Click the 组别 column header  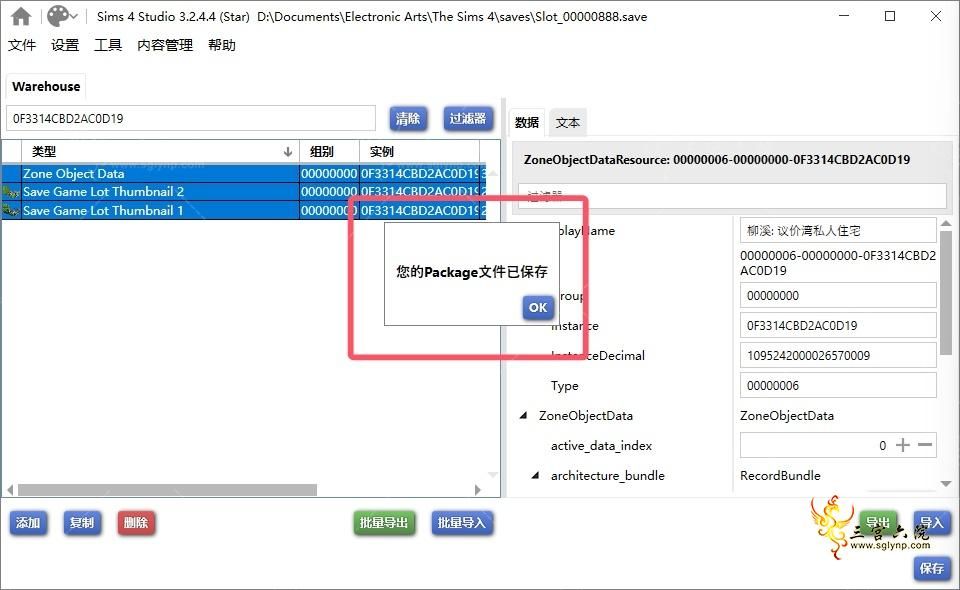click(329, 152)
